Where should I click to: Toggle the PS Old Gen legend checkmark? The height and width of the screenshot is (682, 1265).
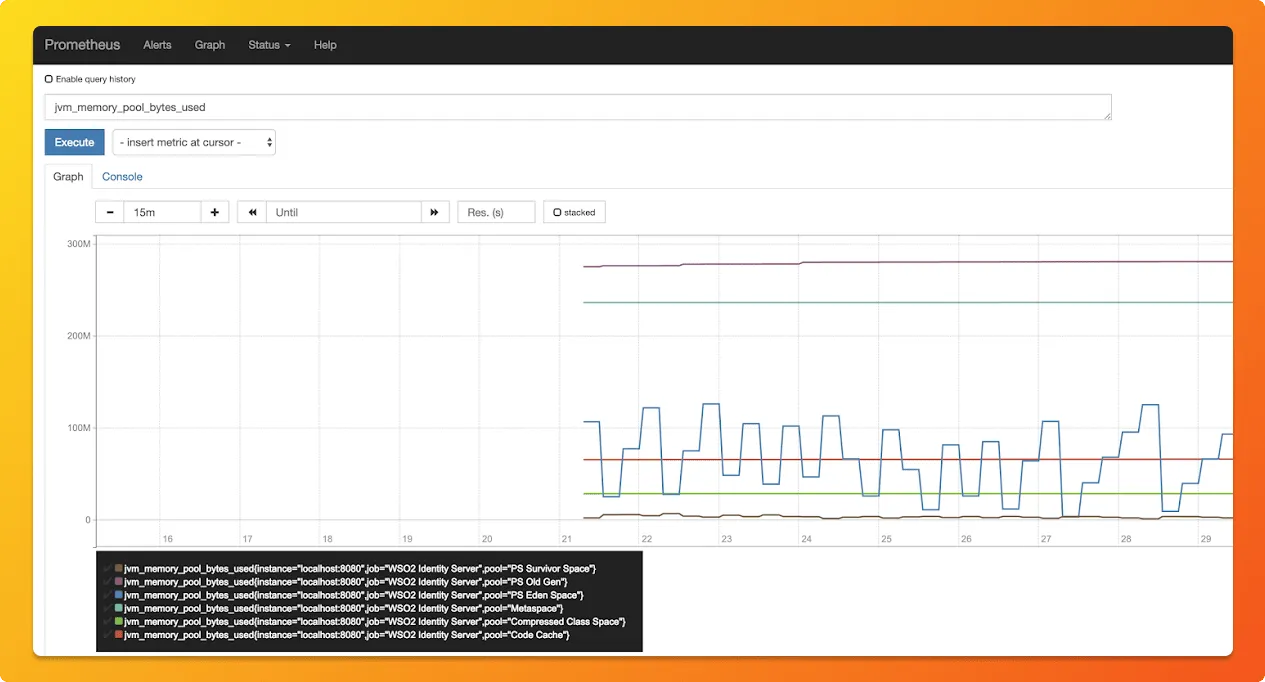[107, 581]
